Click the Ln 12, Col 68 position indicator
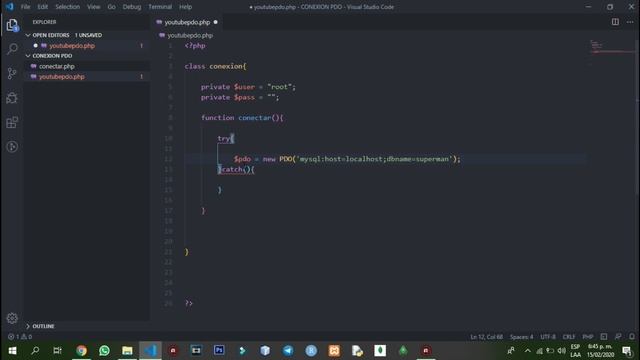Screen dimensions: 640x360 (x=486, y=337)
